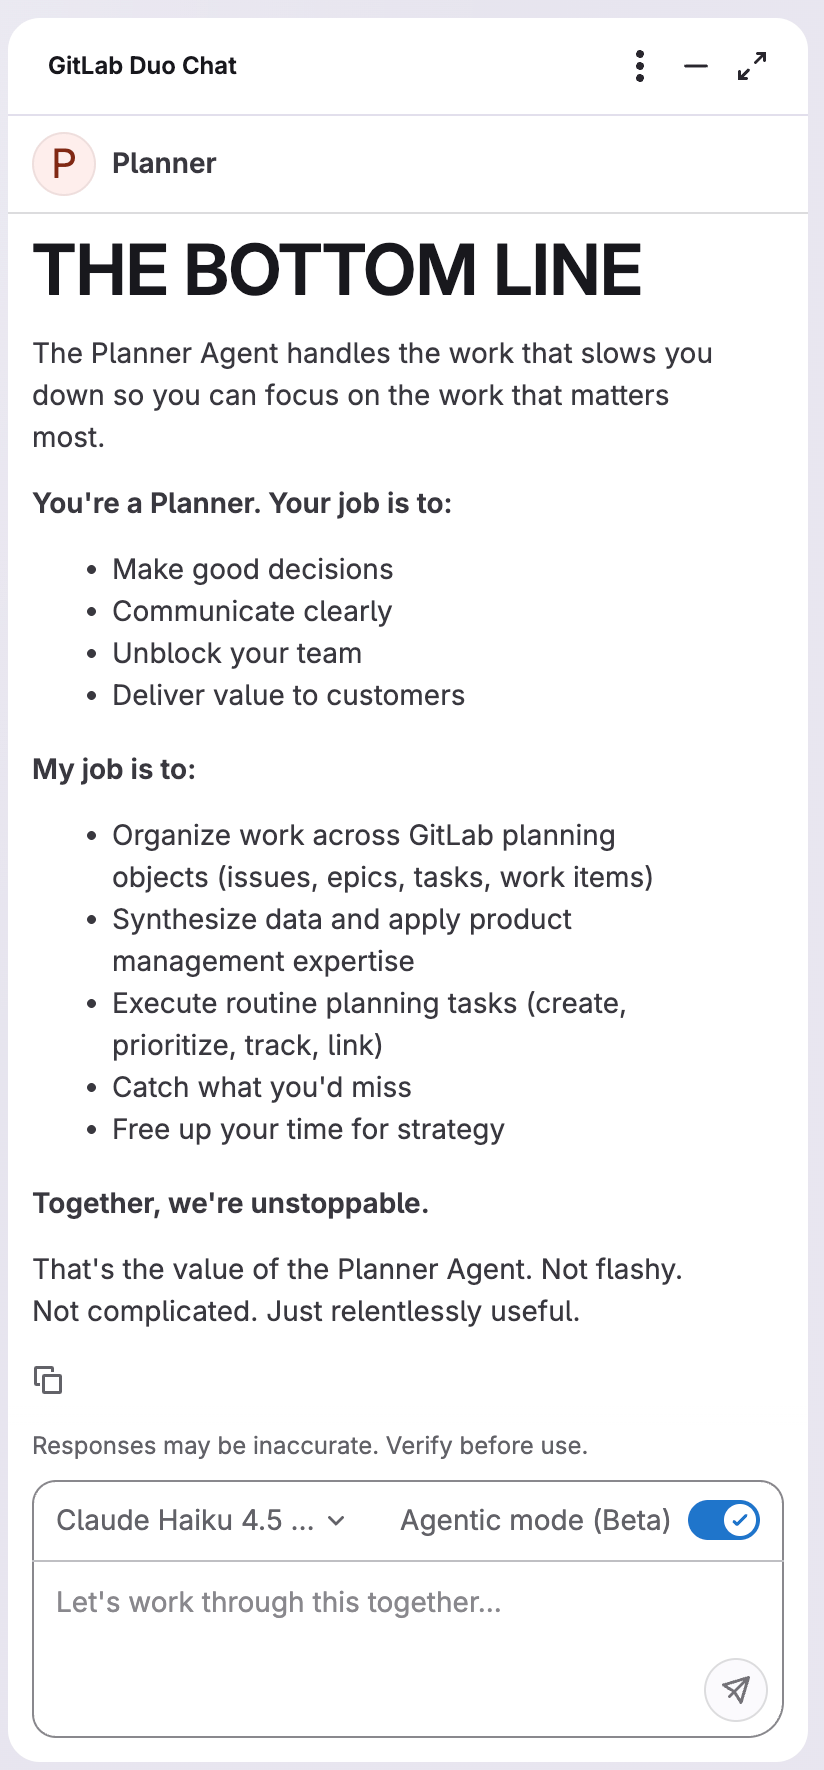Viewport: 824px width, 1770px height.
Task: Click the GitLab Duo Chat title
Action: [x=143, y=66]
